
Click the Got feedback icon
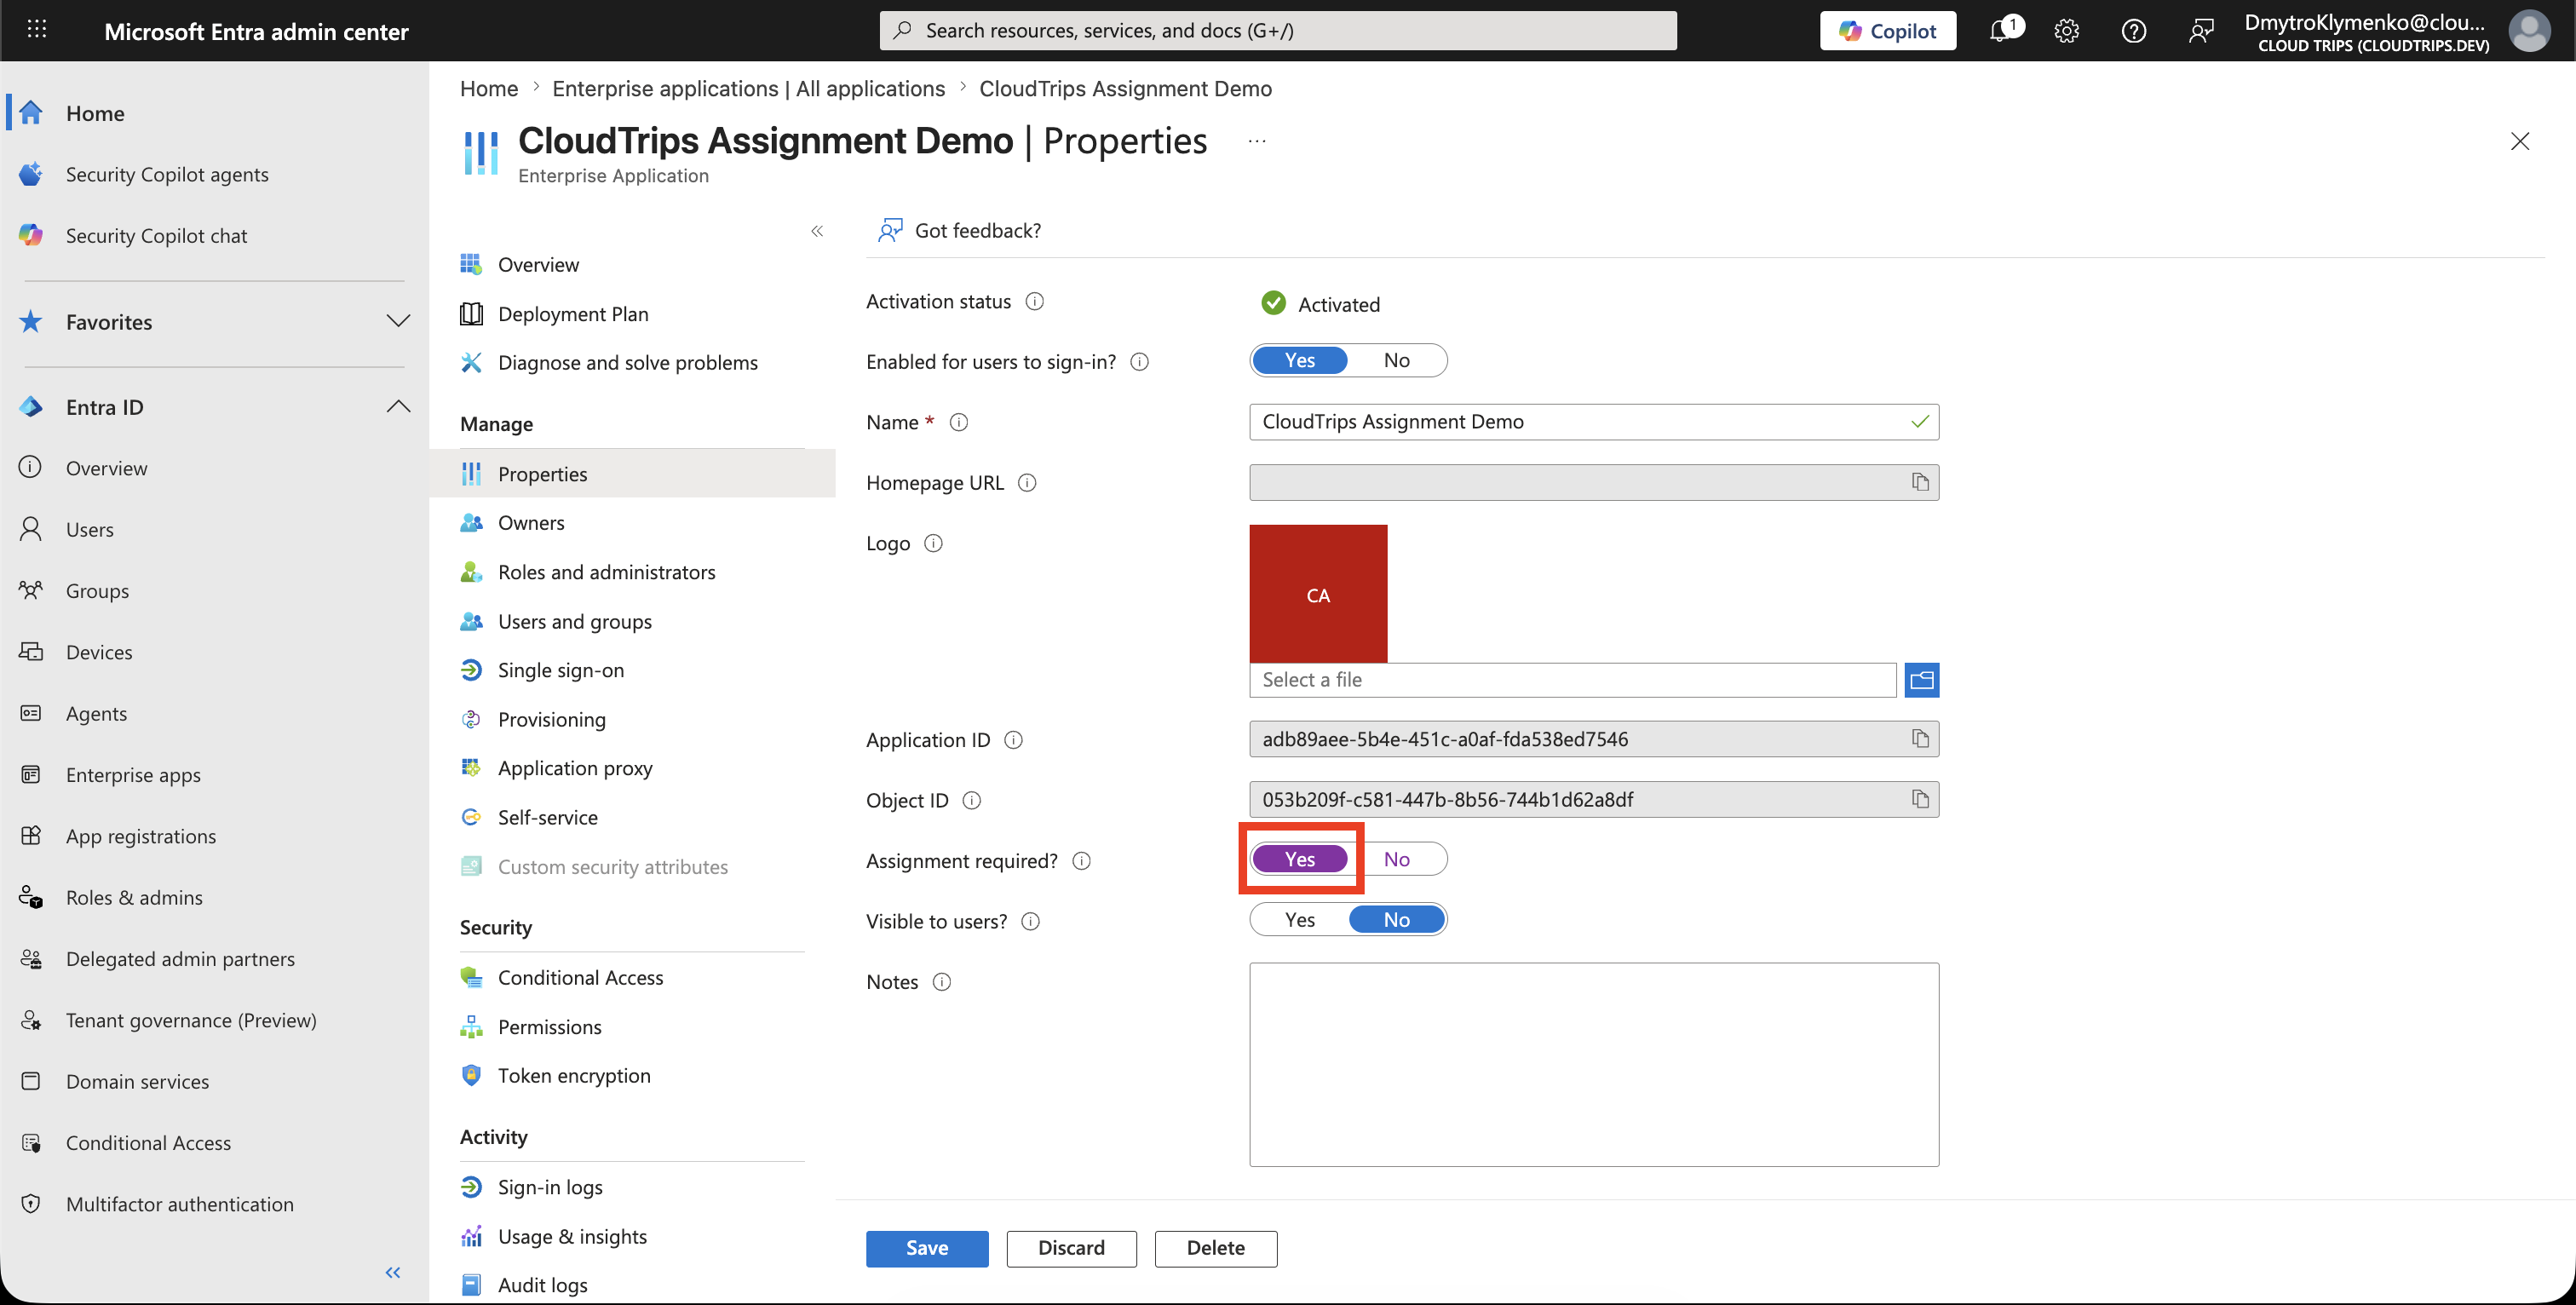tap(889, 231)
